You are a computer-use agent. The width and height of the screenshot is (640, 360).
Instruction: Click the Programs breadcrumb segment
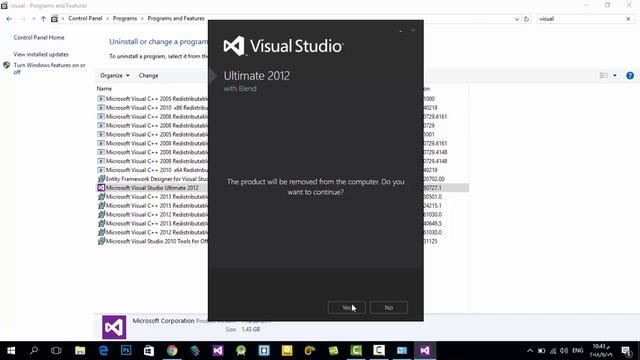125,18
